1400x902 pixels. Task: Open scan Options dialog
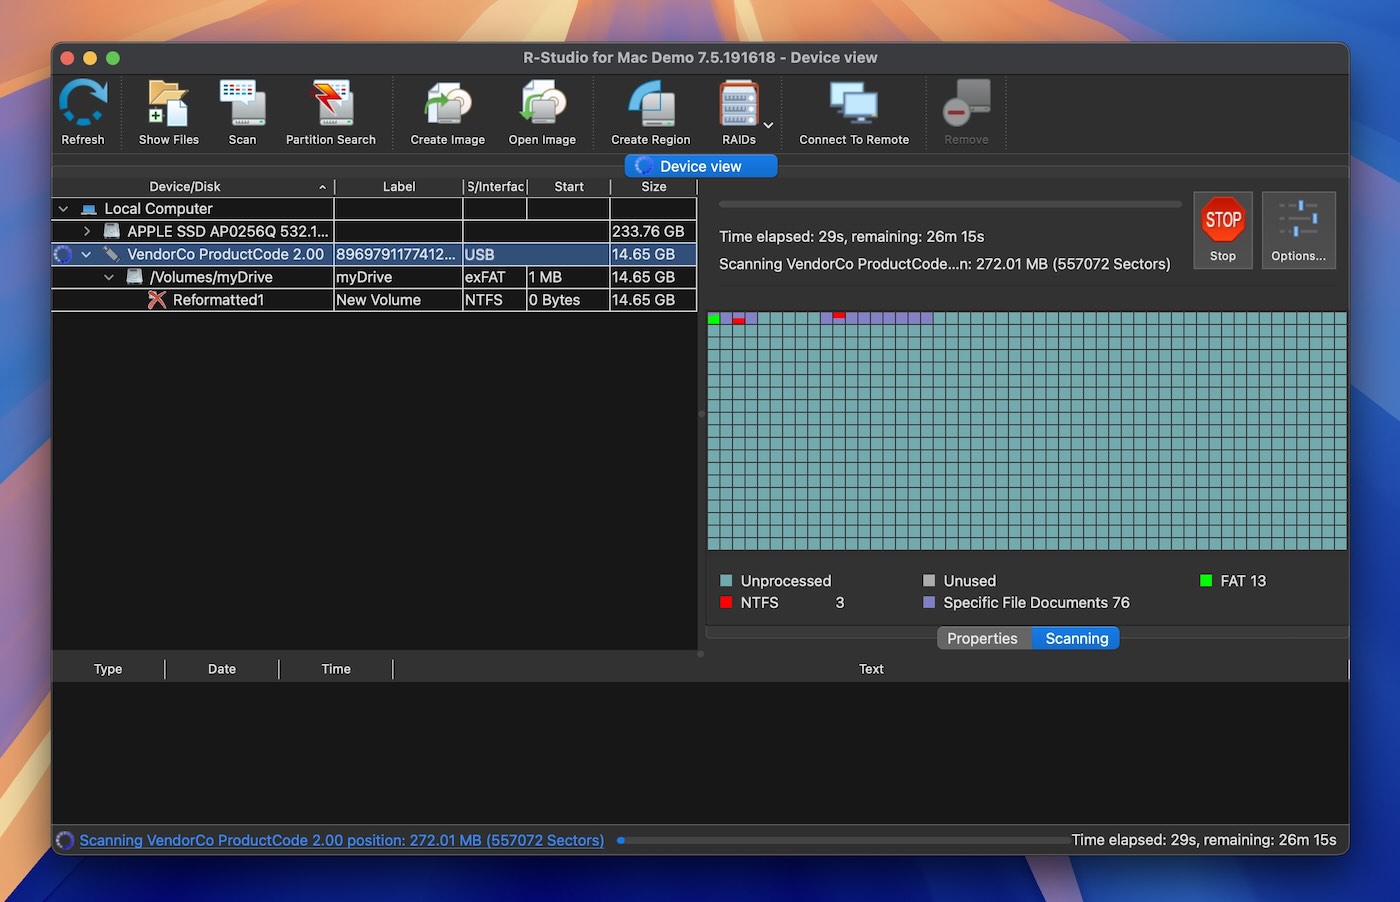point(1297,230)
